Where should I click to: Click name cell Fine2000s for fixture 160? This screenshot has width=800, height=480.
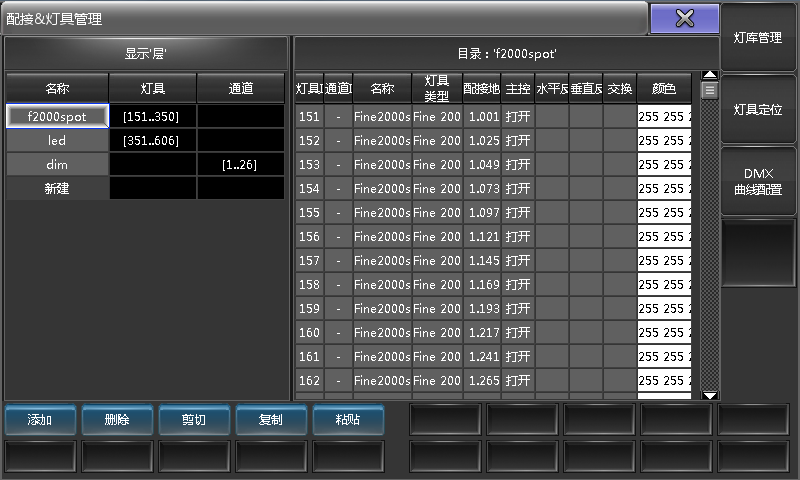382,332
